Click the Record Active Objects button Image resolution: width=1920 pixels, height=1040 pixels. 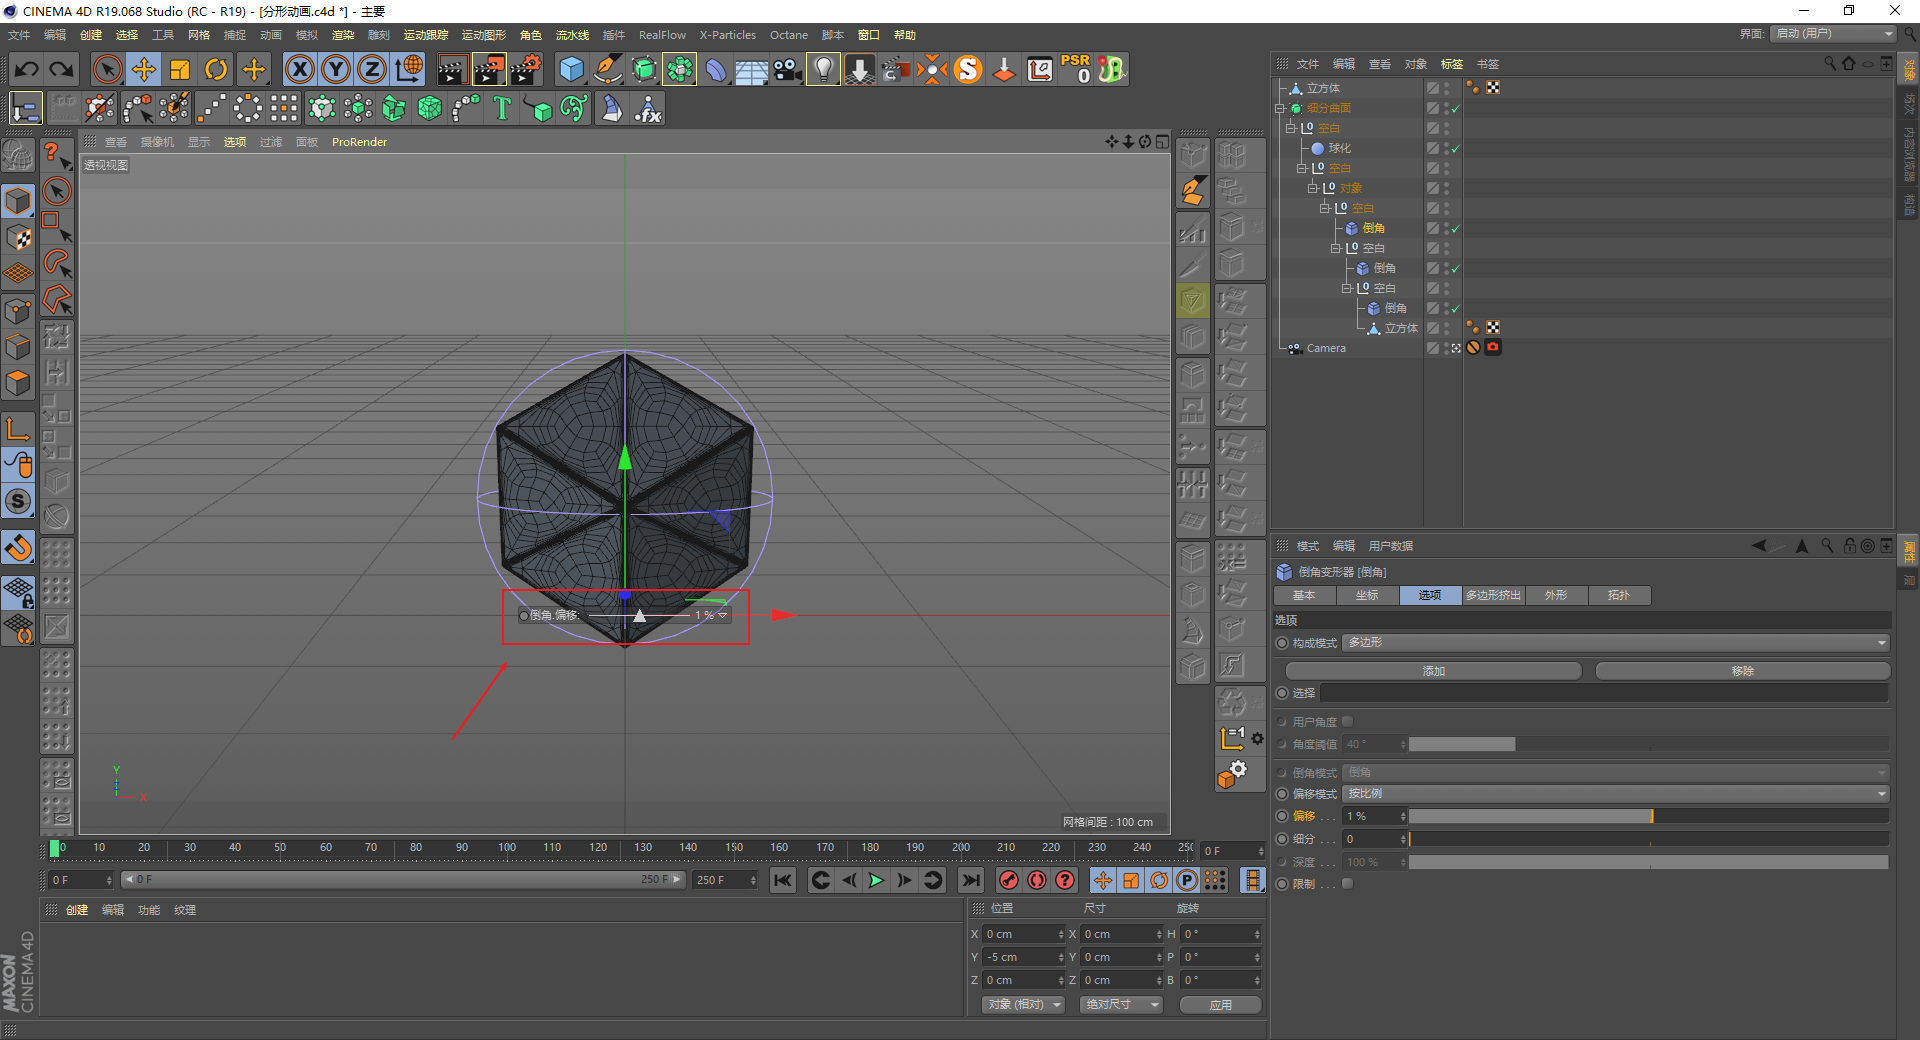(1009, 880)
